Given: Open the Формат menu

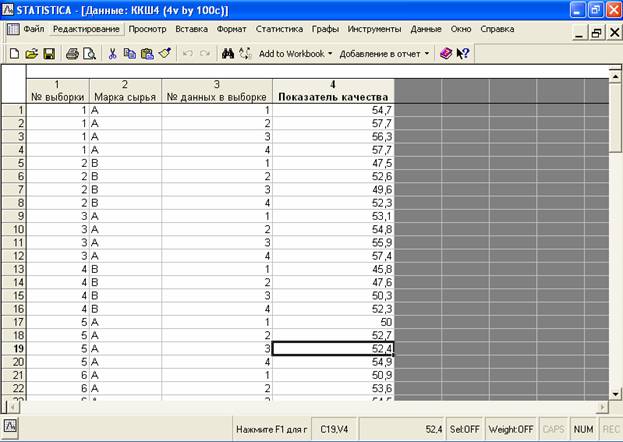Looking at the screenshot, I should 232,29.
